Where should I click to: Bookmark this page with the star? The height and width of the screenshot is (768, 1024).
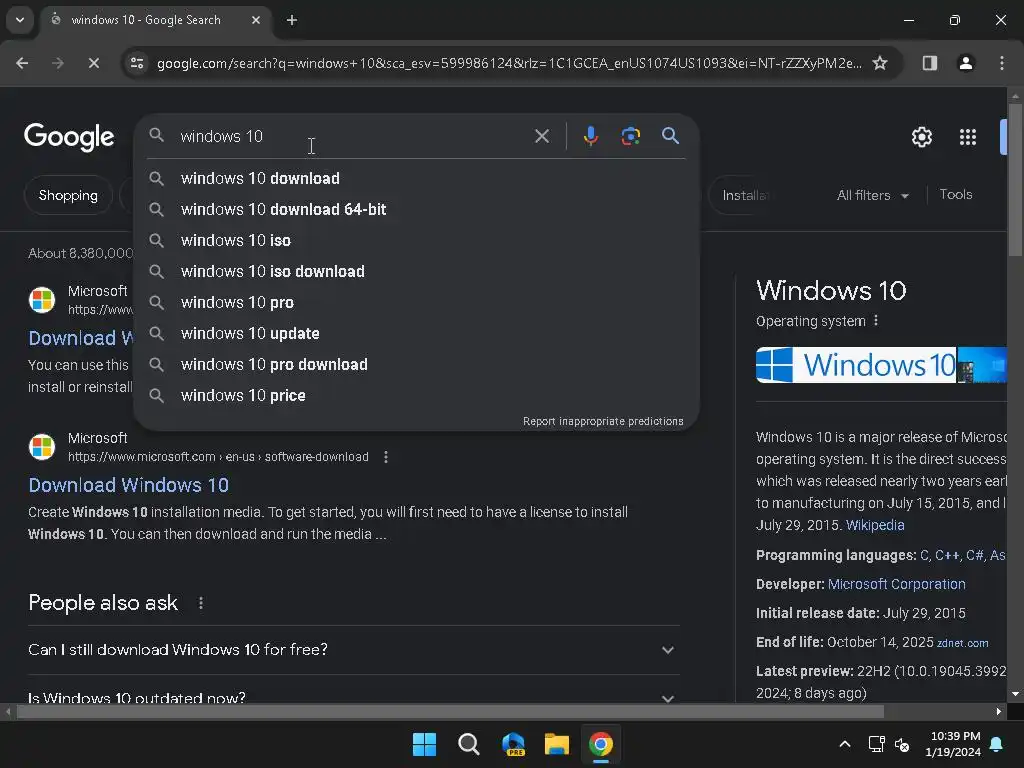tap(880, 63)
